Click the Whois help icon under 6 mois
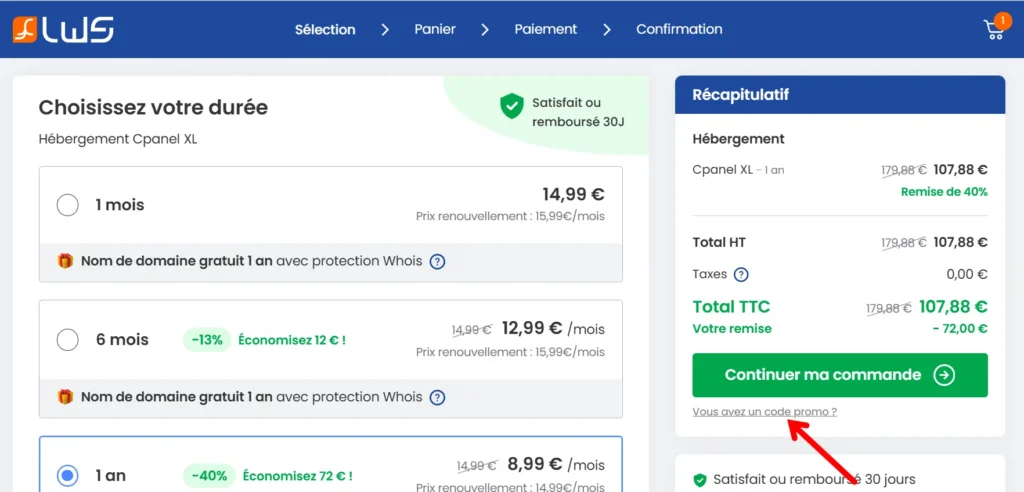 437,397
